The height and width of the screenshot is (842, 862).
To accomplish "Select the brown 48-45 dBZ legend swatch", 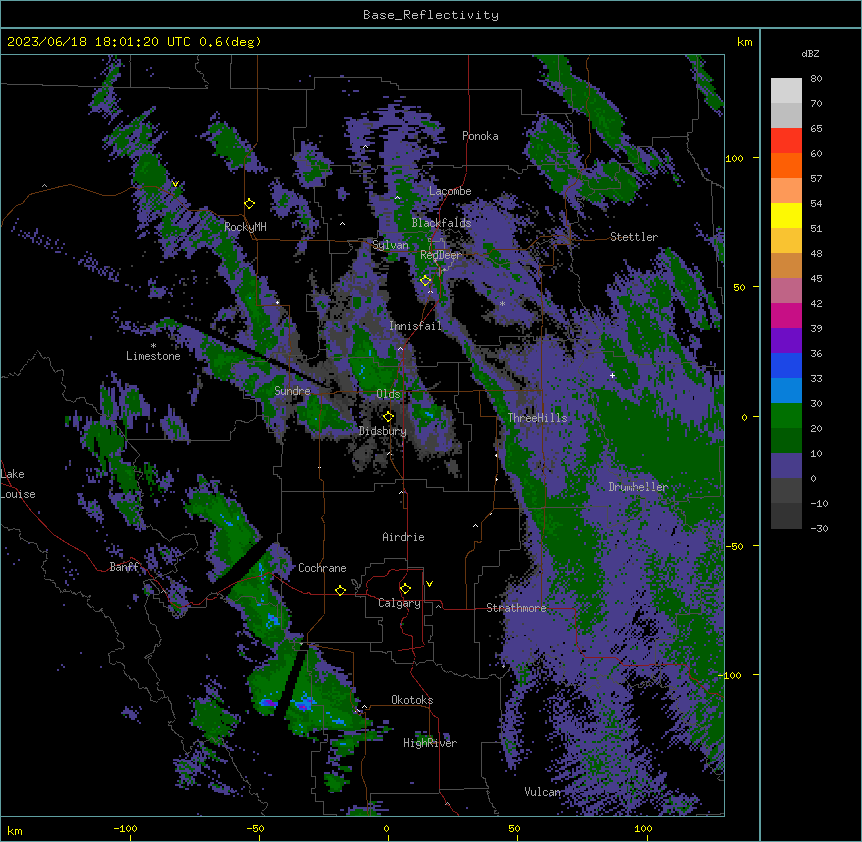I will [786, 265].
